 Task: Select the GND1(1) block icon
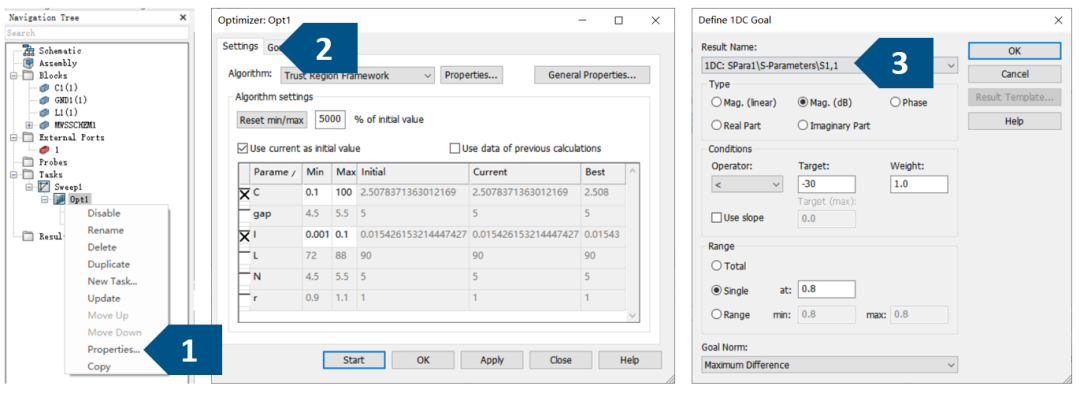45,100
